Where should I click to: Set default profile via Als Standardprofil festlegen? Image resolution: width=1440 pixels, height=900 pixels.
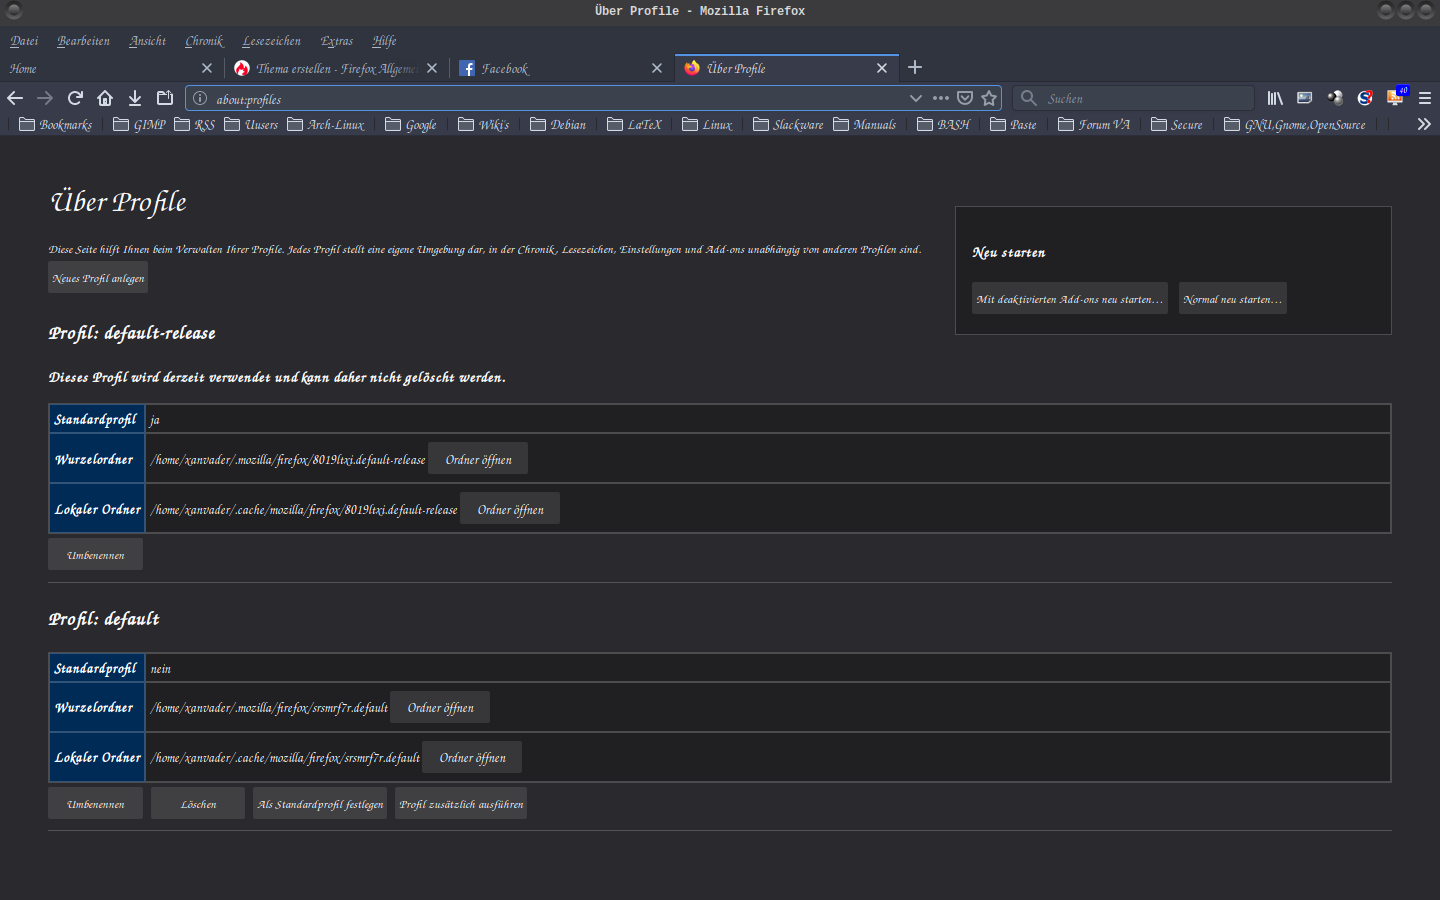pos(320,804)
